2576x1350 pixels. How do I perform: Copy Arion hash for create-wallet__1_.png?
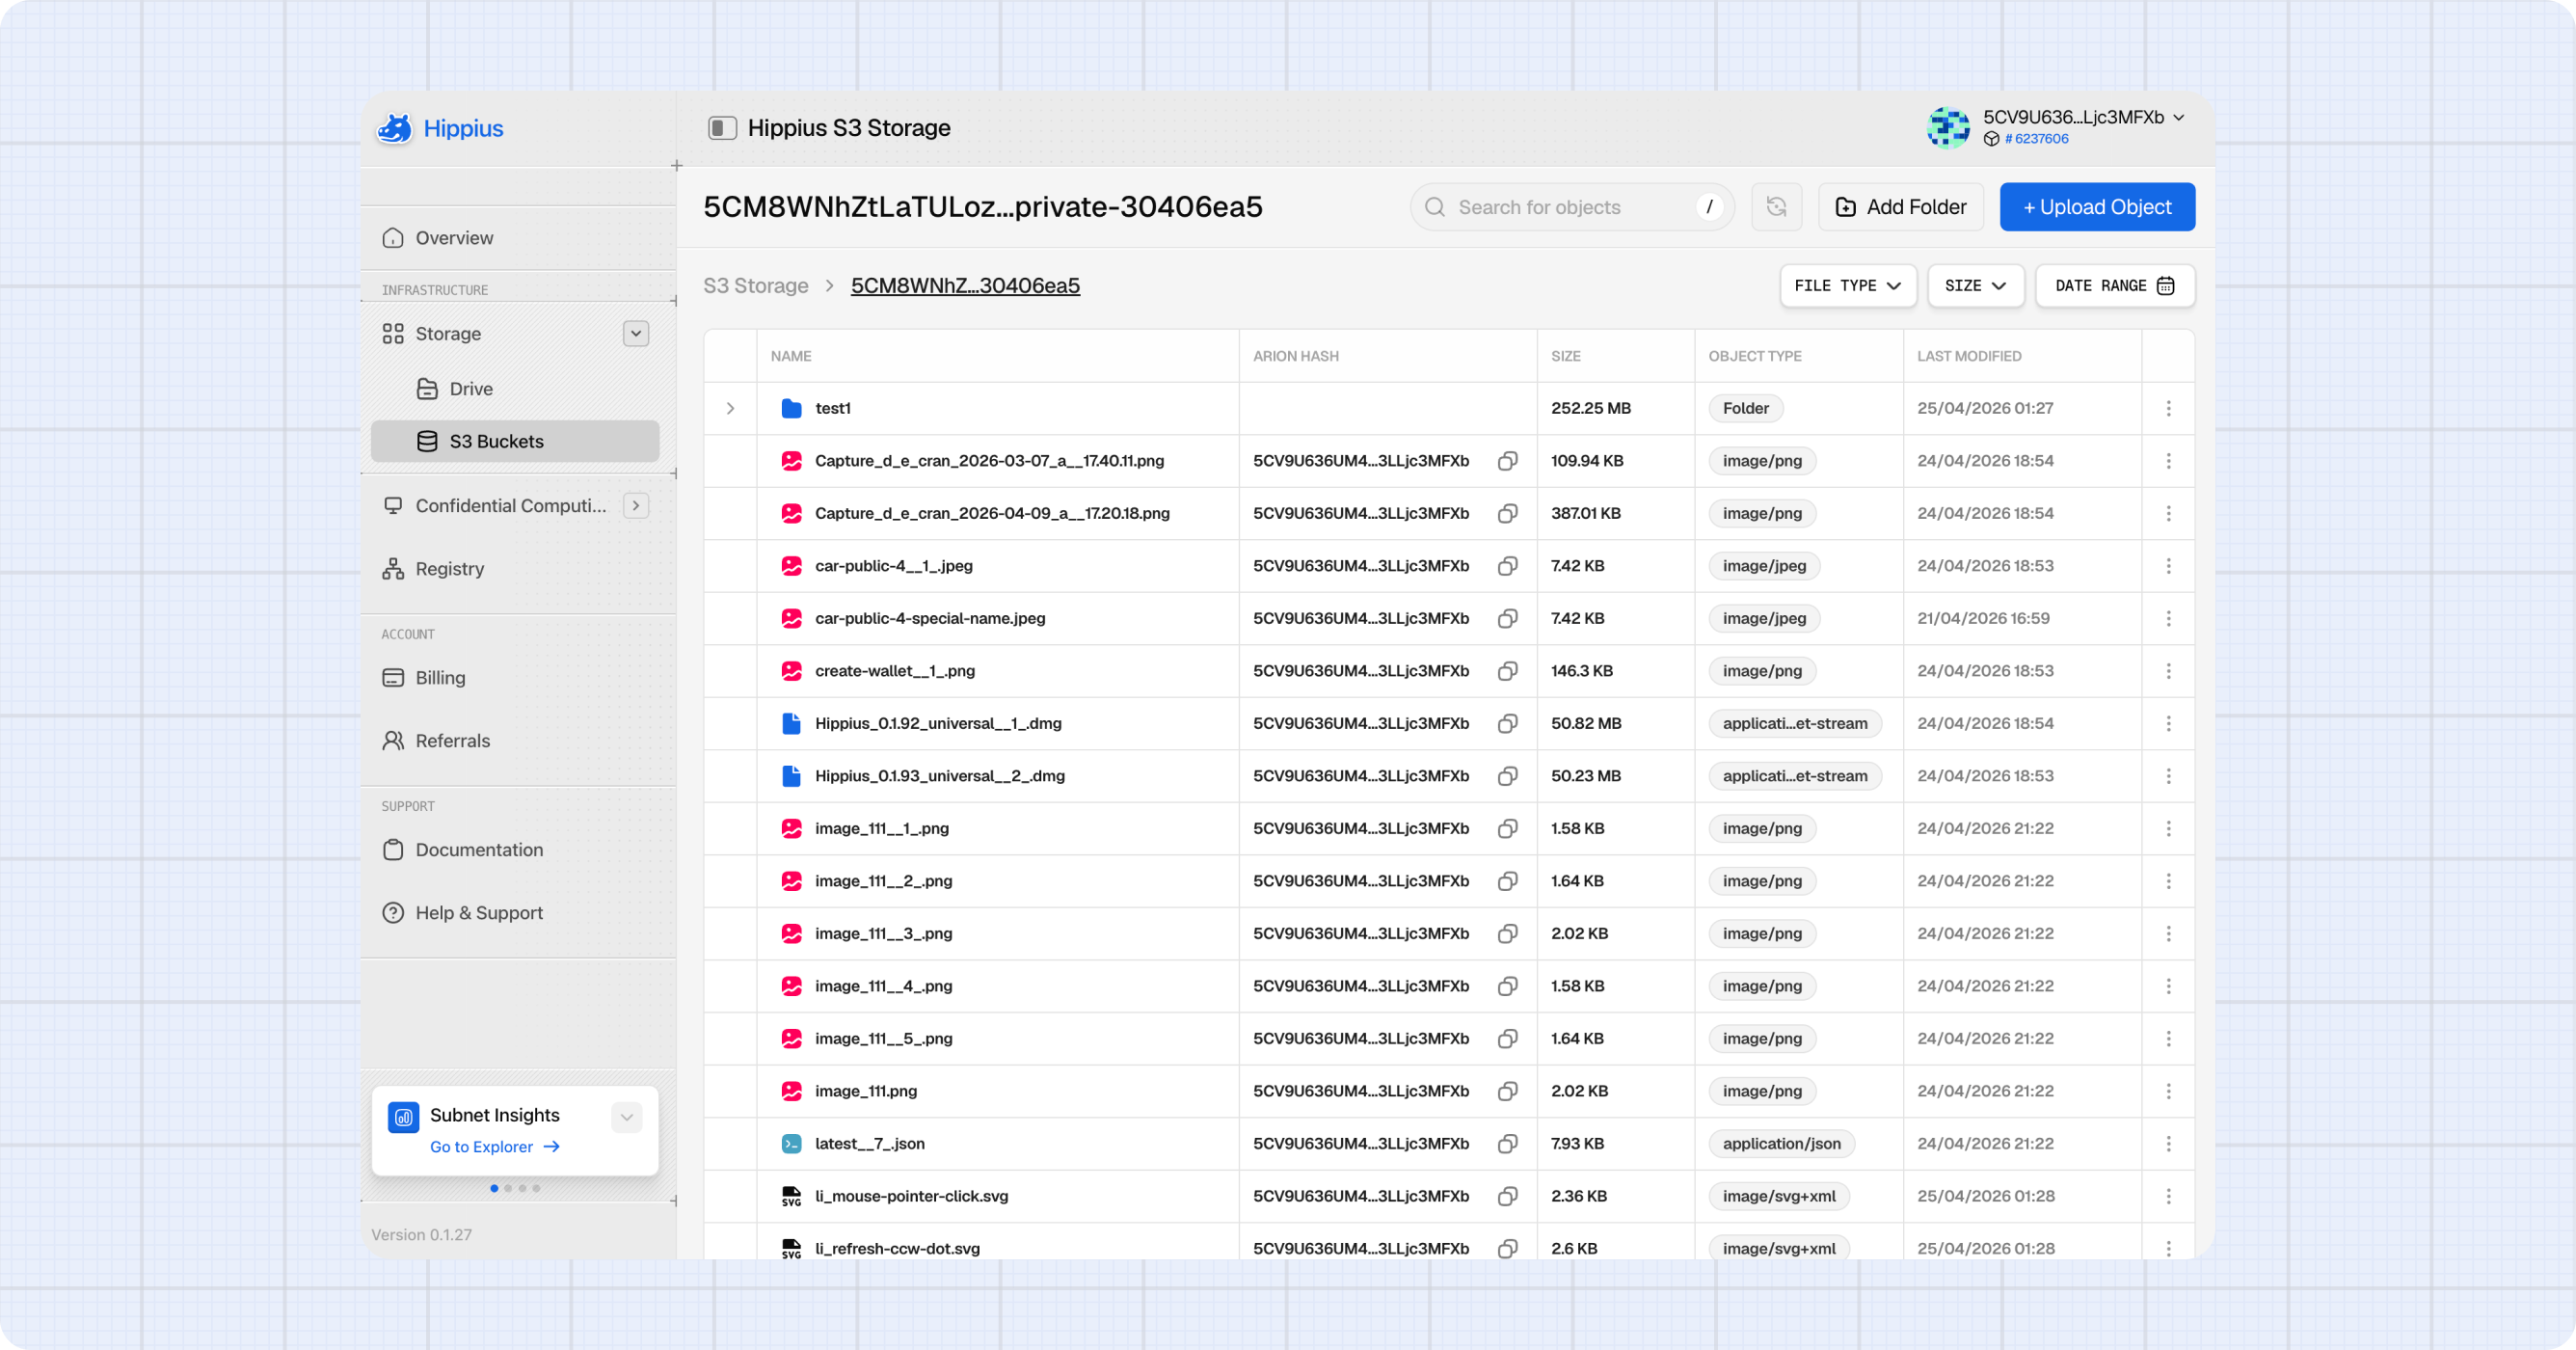[x=1507, y=671]
